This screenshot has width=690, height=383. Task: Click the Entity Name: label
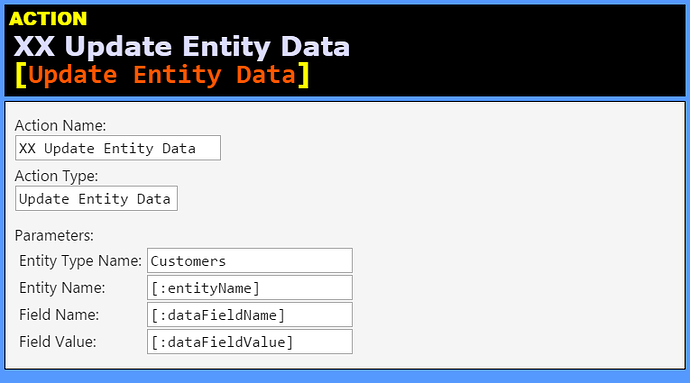coord(62,288)
